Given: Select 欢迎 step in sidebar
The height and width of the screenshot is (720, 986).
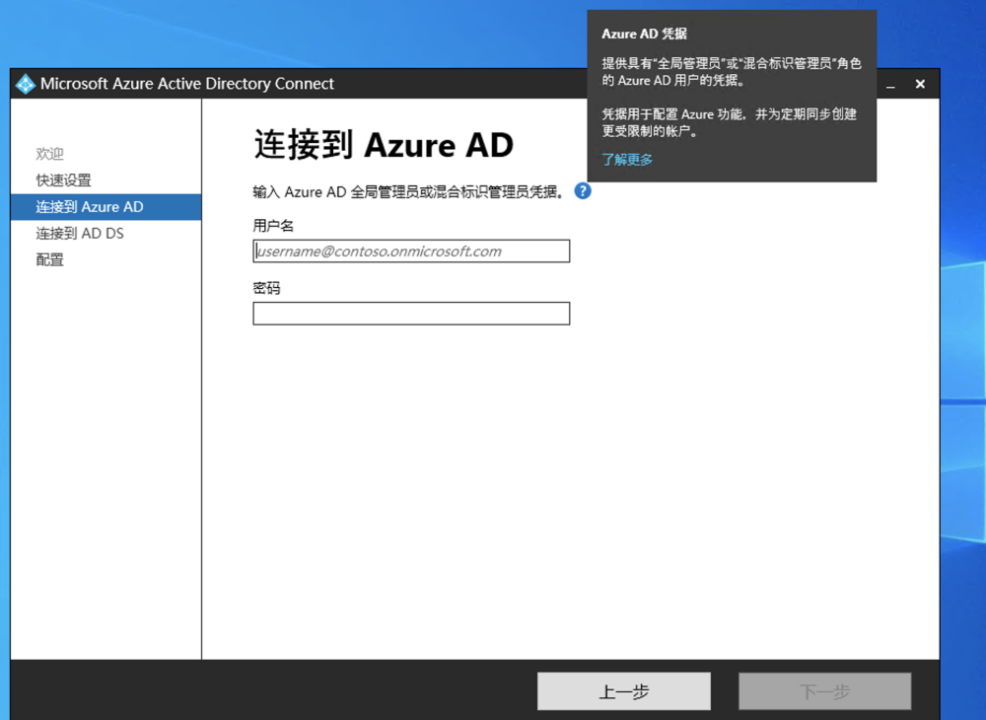Looking at the screenshot, I should point(50,153).
